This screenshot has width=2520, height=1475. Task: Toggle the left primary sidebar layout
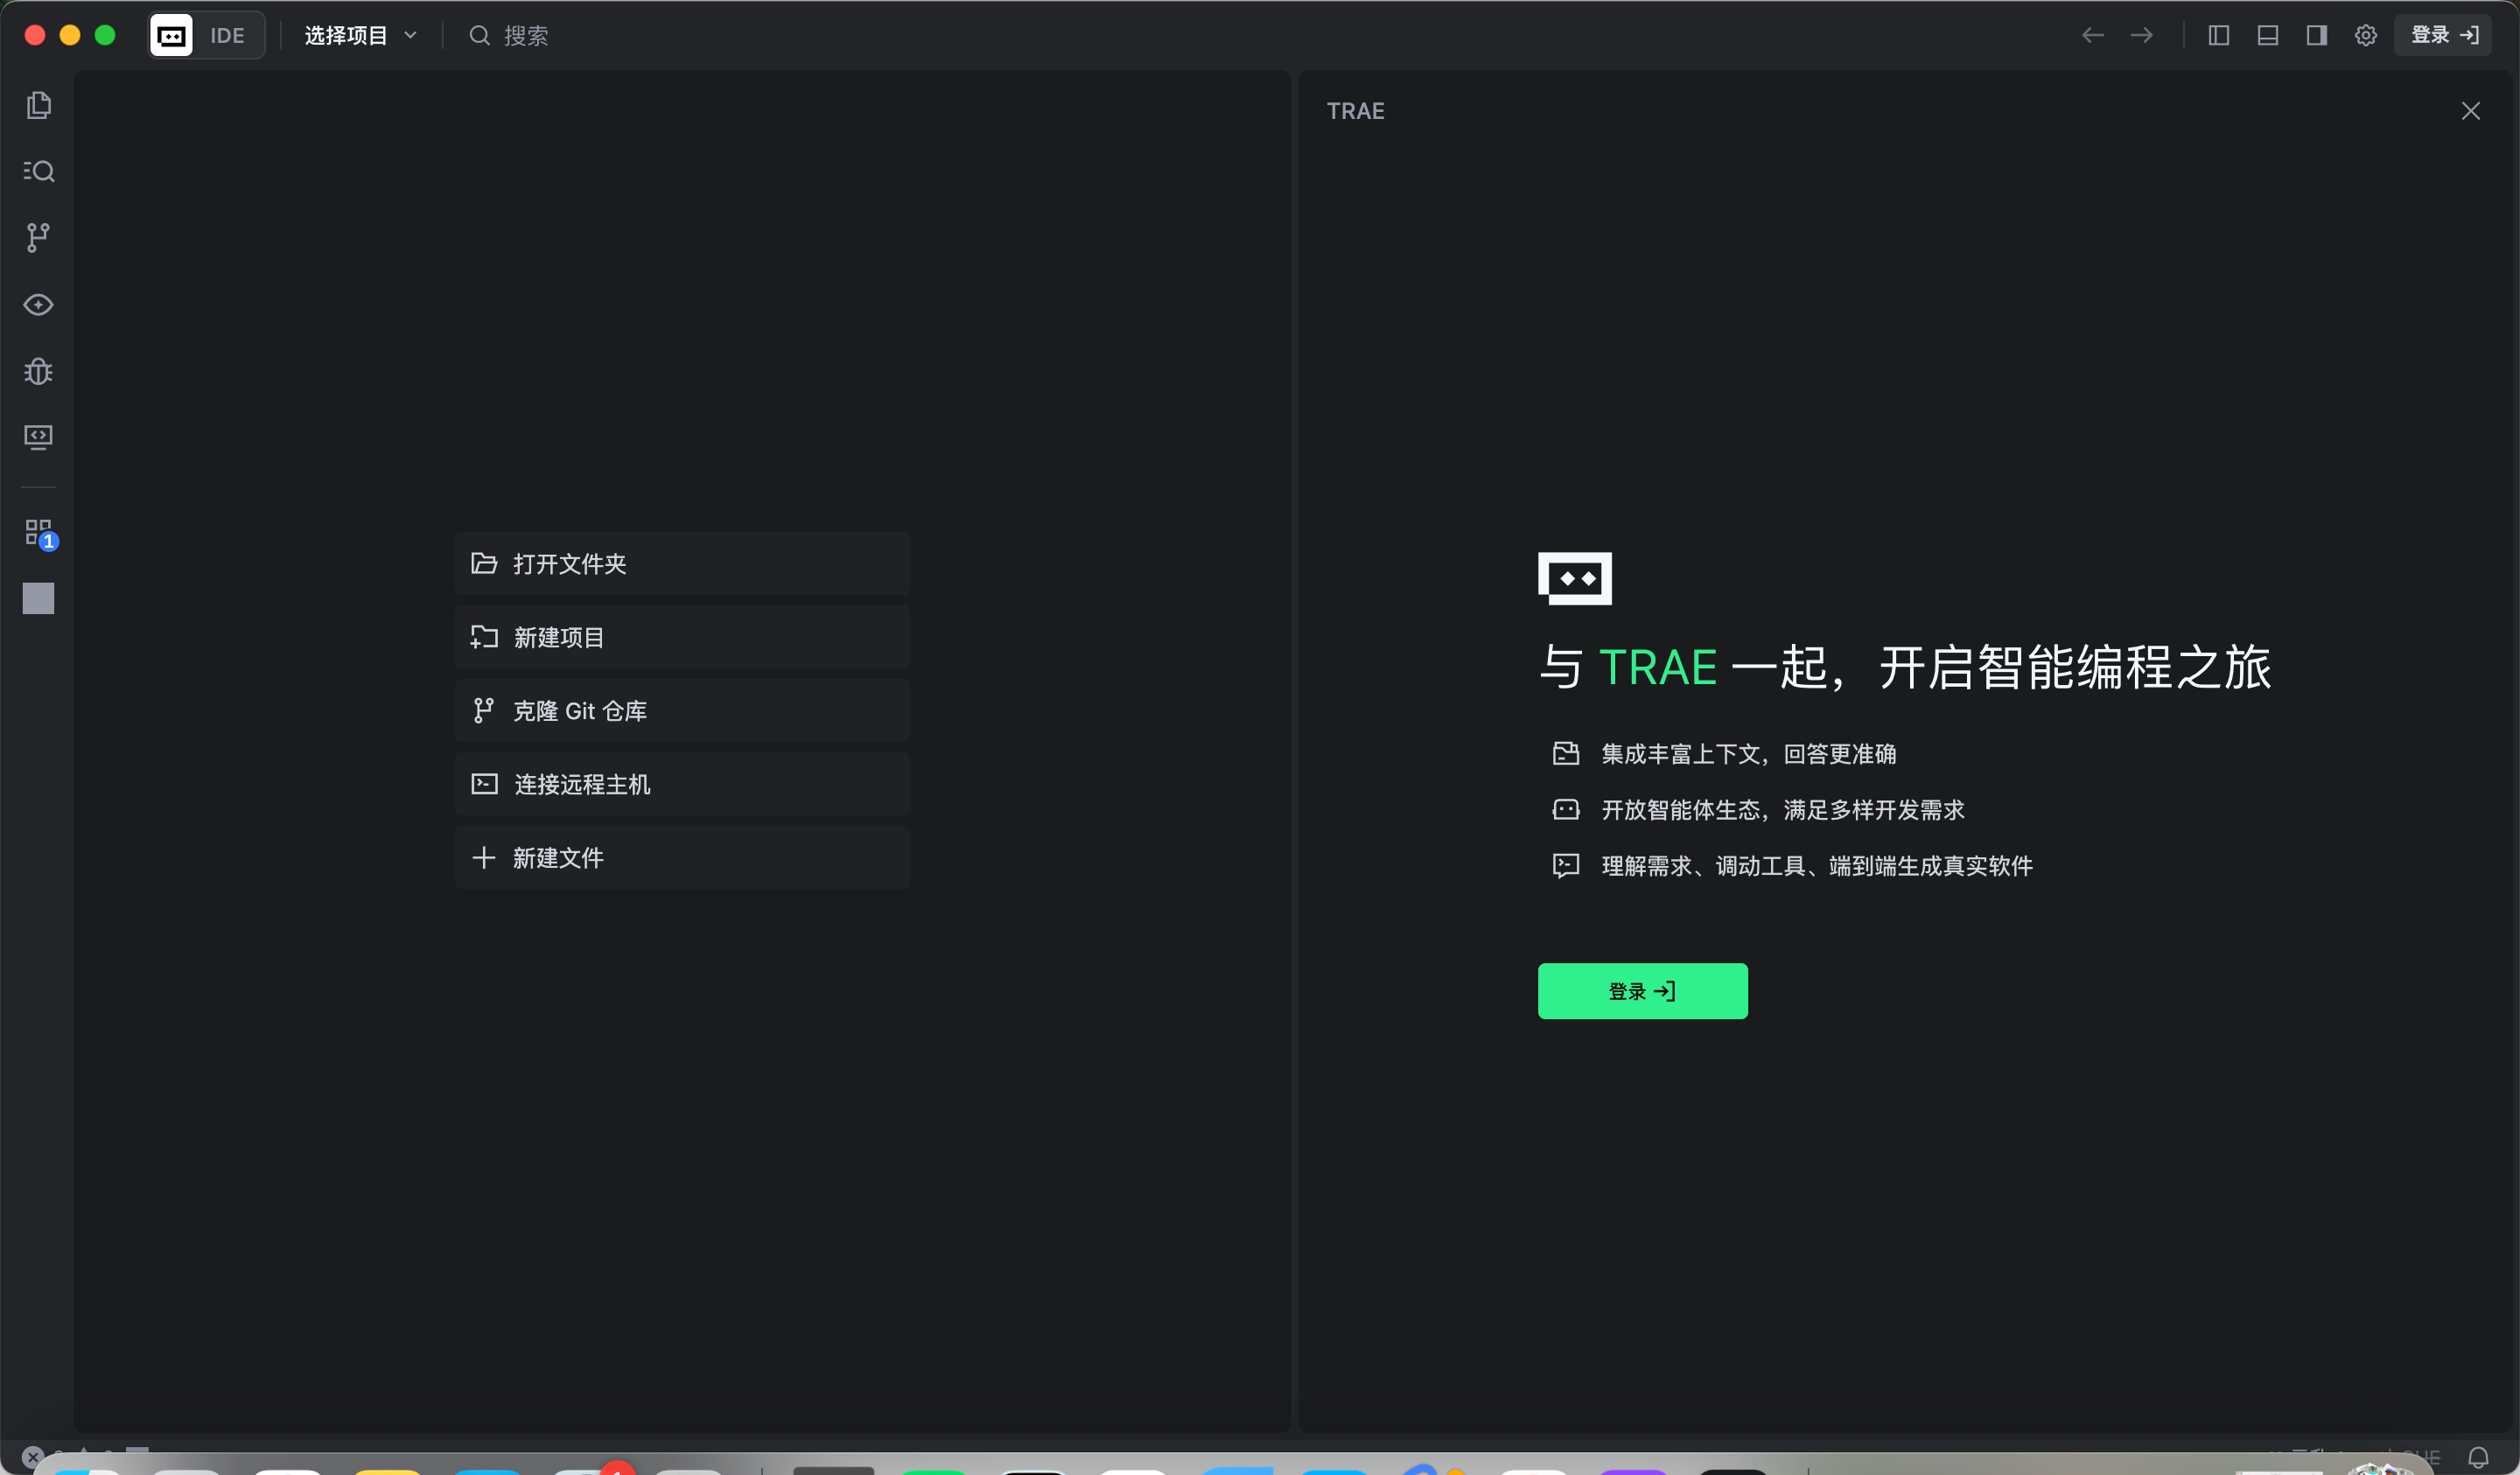2218,35
